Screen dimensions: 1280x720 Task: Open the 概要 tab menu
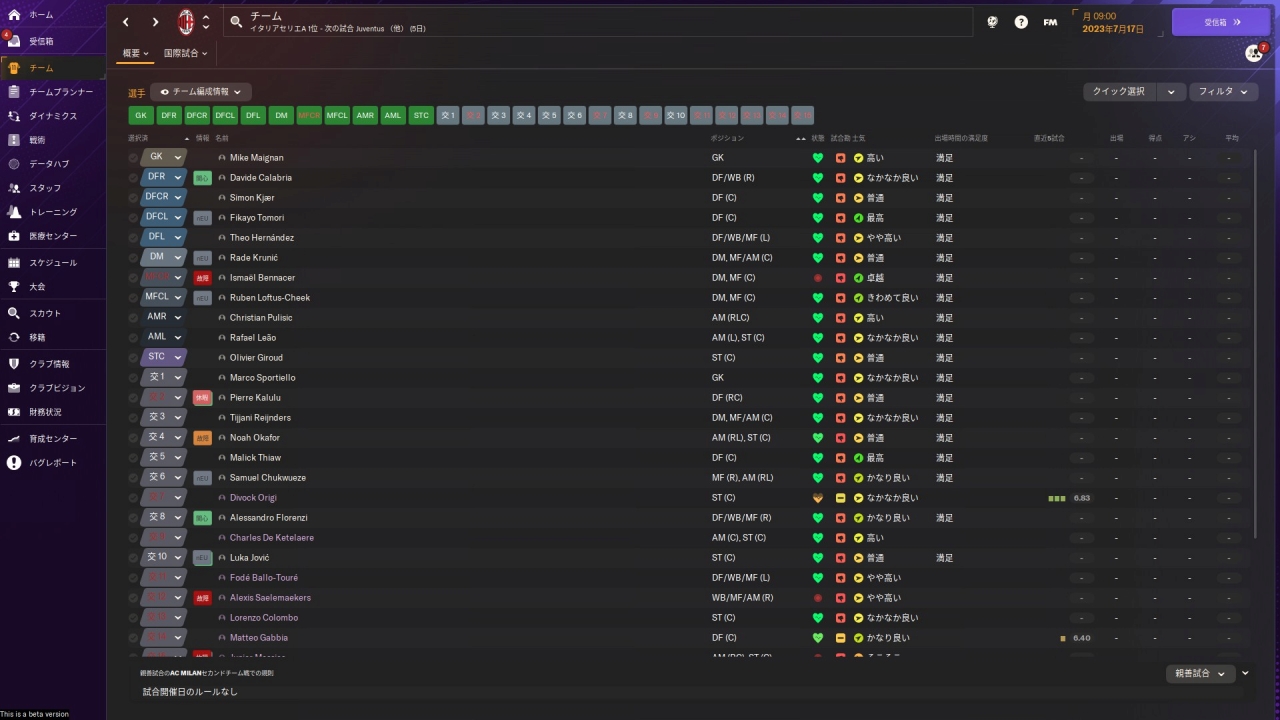[135, 53]
